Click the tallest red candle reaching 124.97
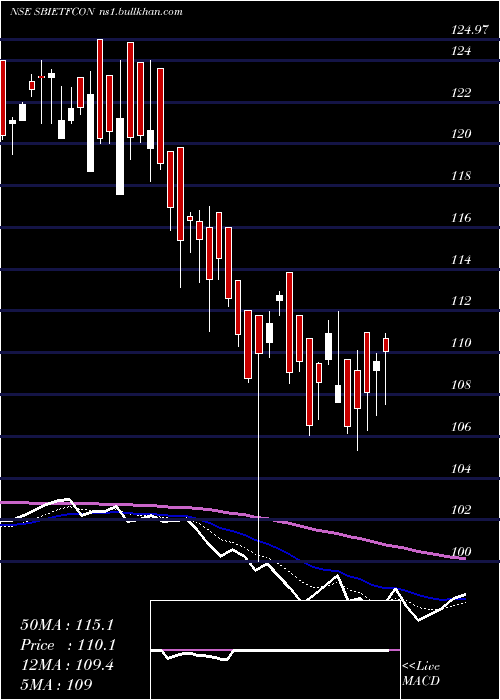The width and height of the screenshot is (500, 700). pyautogui.click(x=100, y=89)
